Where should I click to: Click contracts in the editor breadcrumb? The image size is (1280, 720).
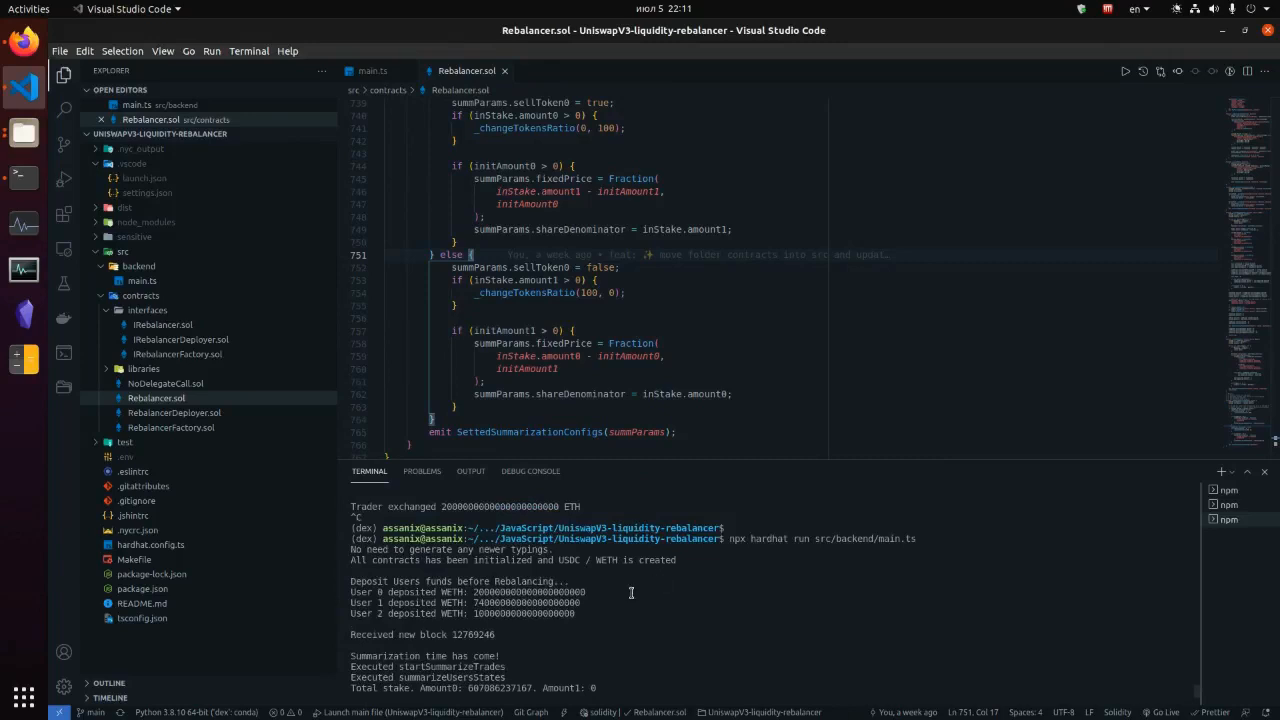(x=388, y=90)
